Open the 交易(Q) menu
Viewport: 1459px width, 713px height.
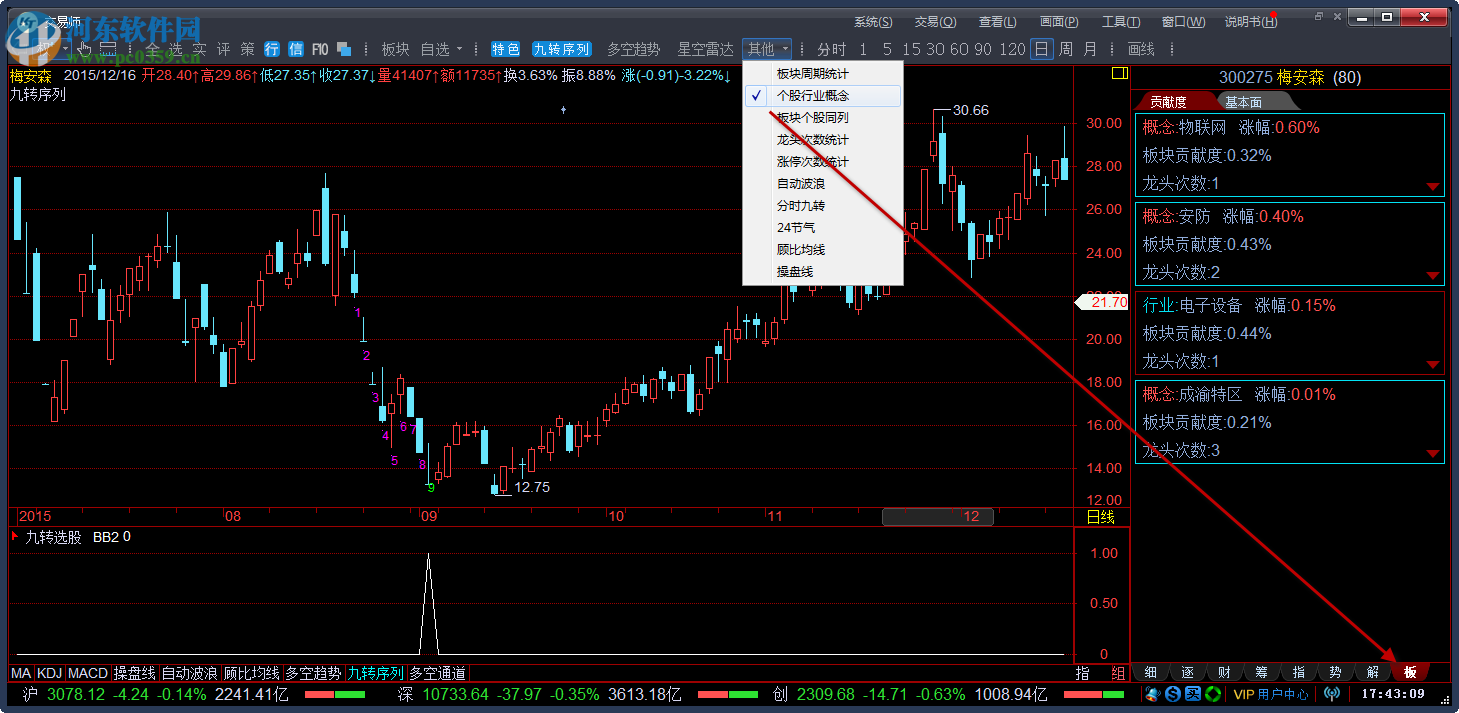click(935, 22)
